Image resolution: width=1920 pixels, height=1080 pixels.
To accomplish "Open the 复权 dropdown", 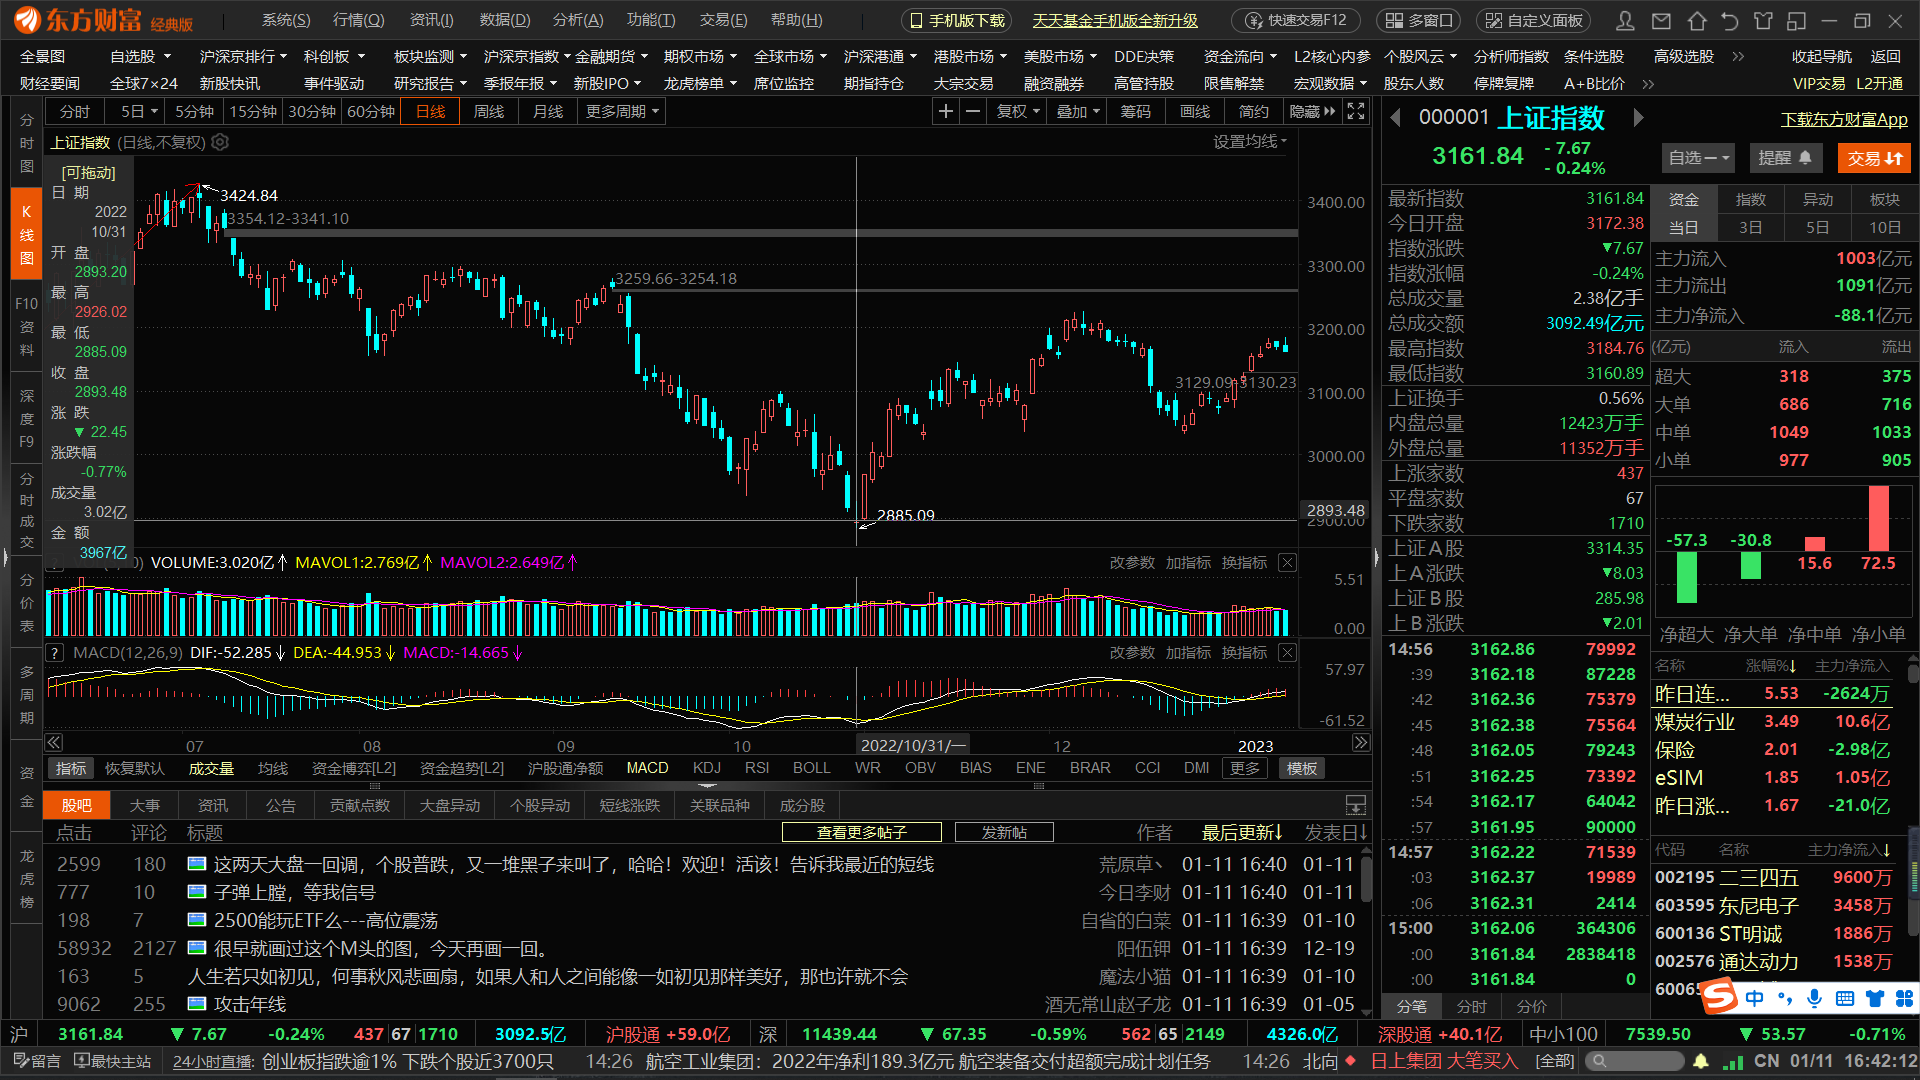I will point(1018,111).
